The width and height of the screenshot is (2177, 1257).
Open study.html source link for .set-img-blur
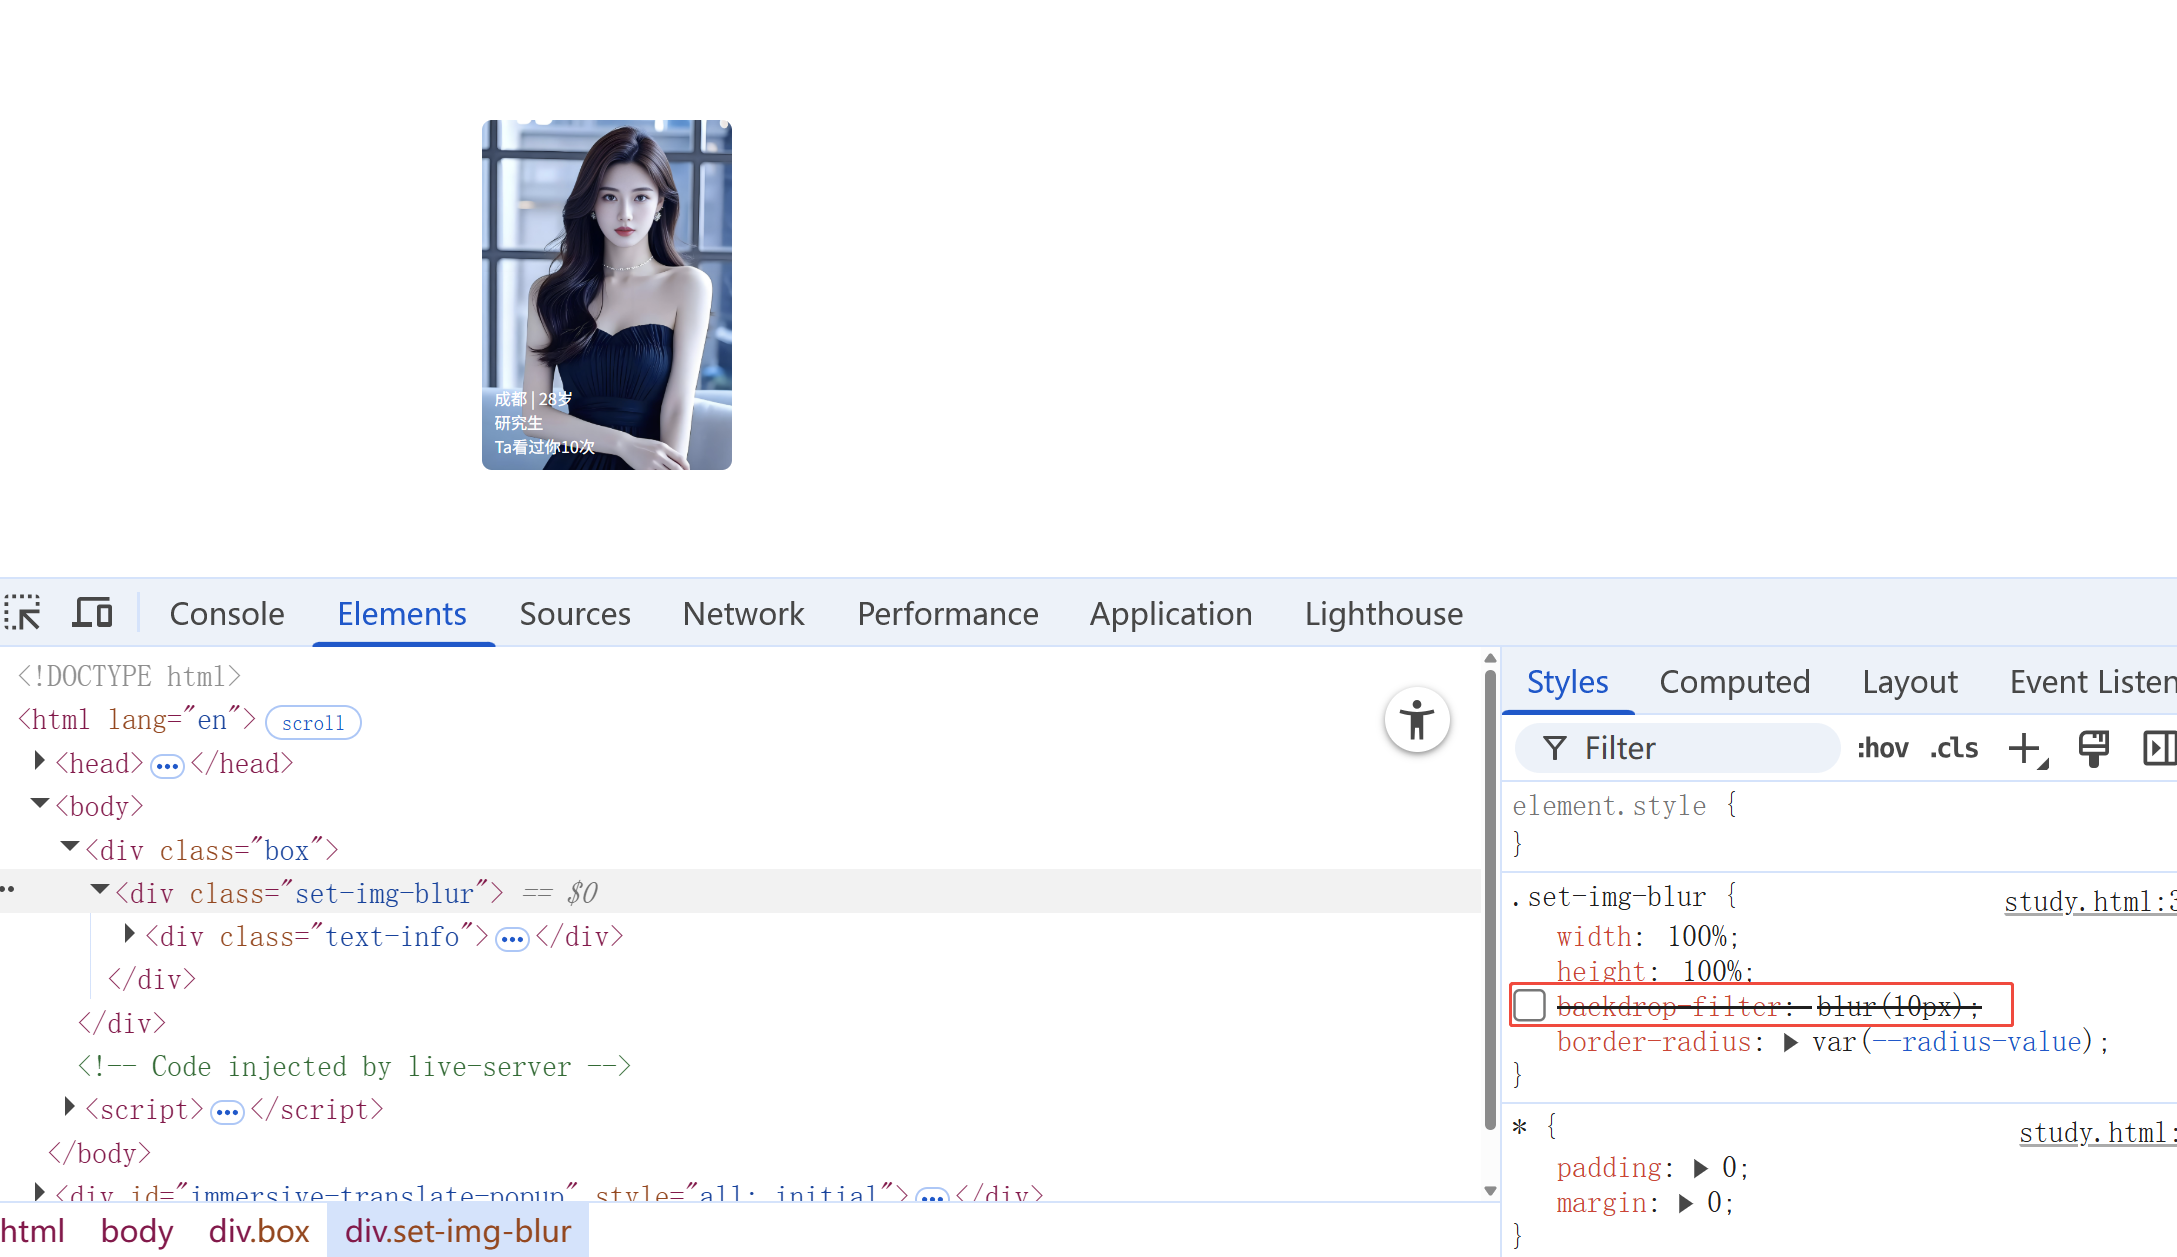coord(2088,902)
